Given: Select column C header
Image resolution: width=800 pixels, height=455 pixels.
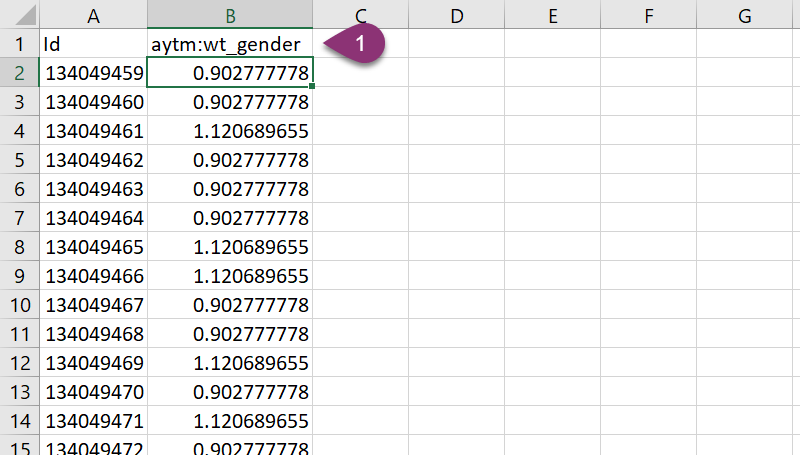Looking at the screenshot, I should (x=361, y=15).
